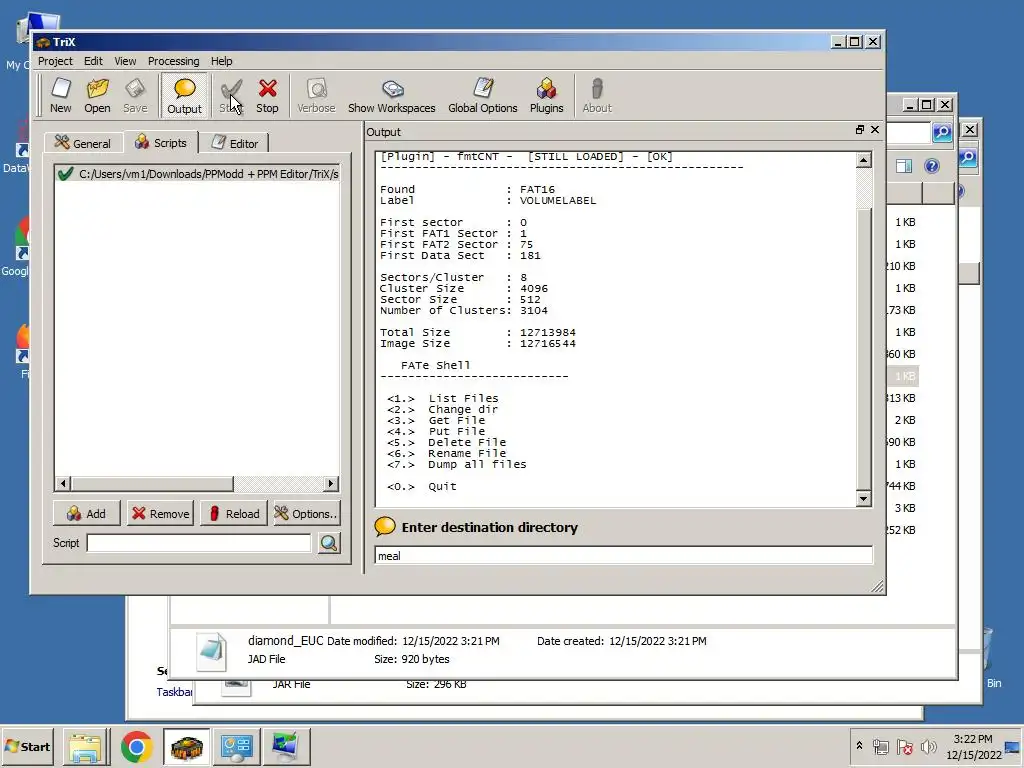Screen dimensions: 1024x768
Task: Click the TriX taskbar icon
Action: pos(186,746)
